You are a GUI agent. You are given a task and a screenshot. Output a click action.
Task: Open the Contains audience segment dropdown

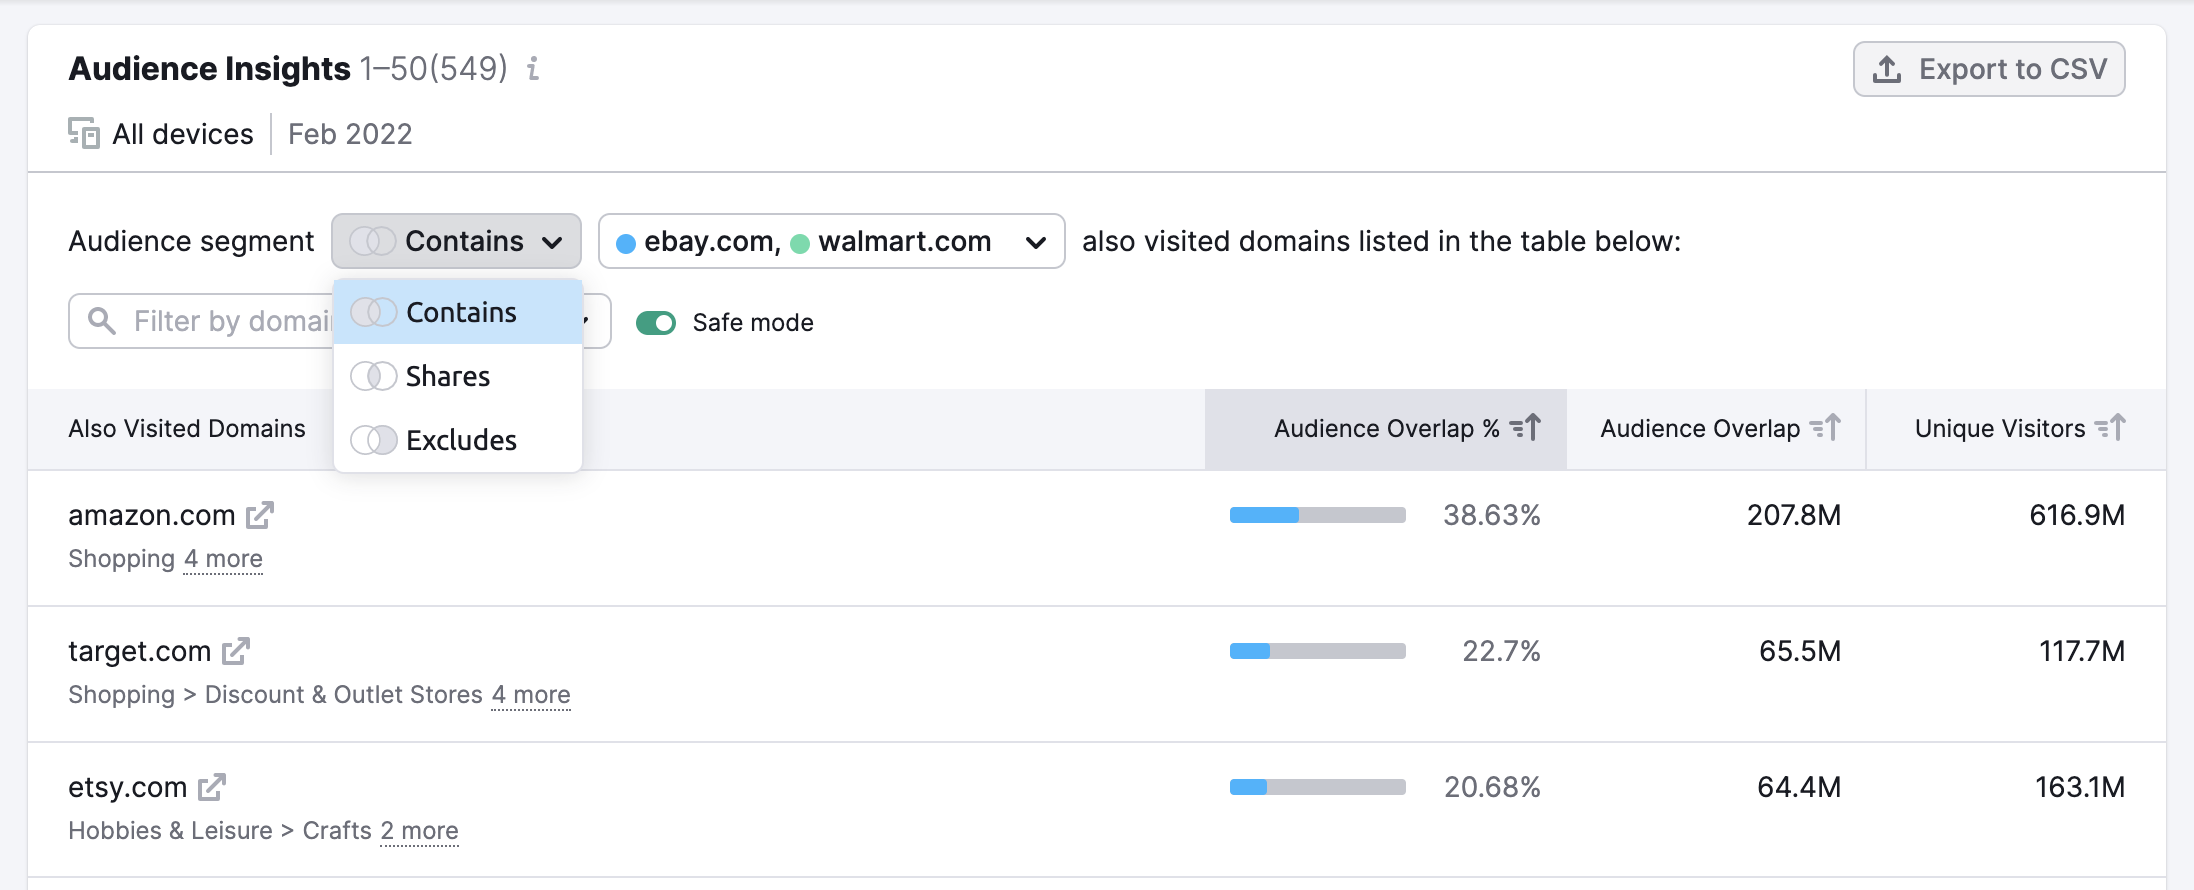(456, 241)
